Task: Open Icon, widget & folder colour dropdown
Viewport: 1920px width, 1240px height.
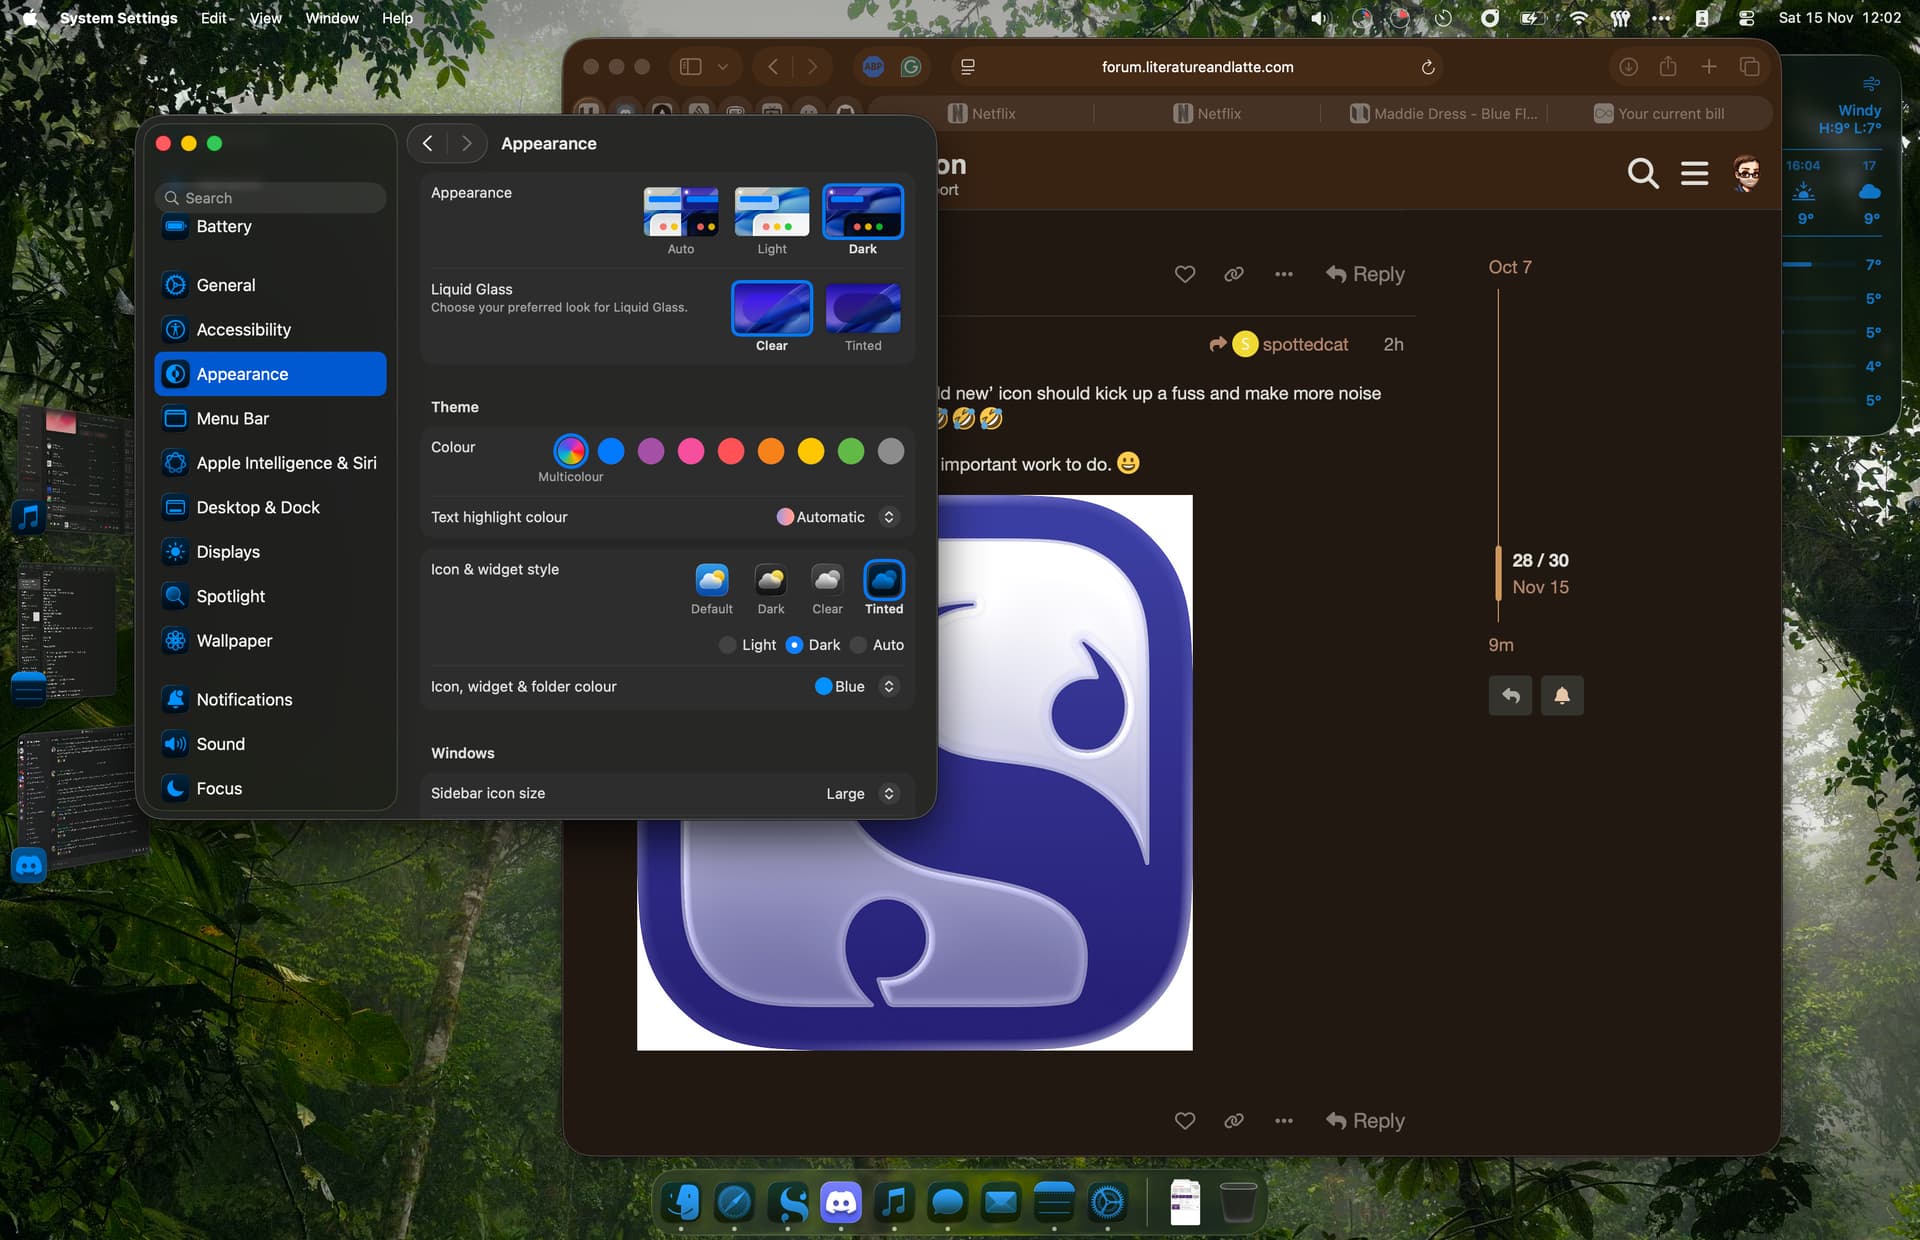Action: 888,686
